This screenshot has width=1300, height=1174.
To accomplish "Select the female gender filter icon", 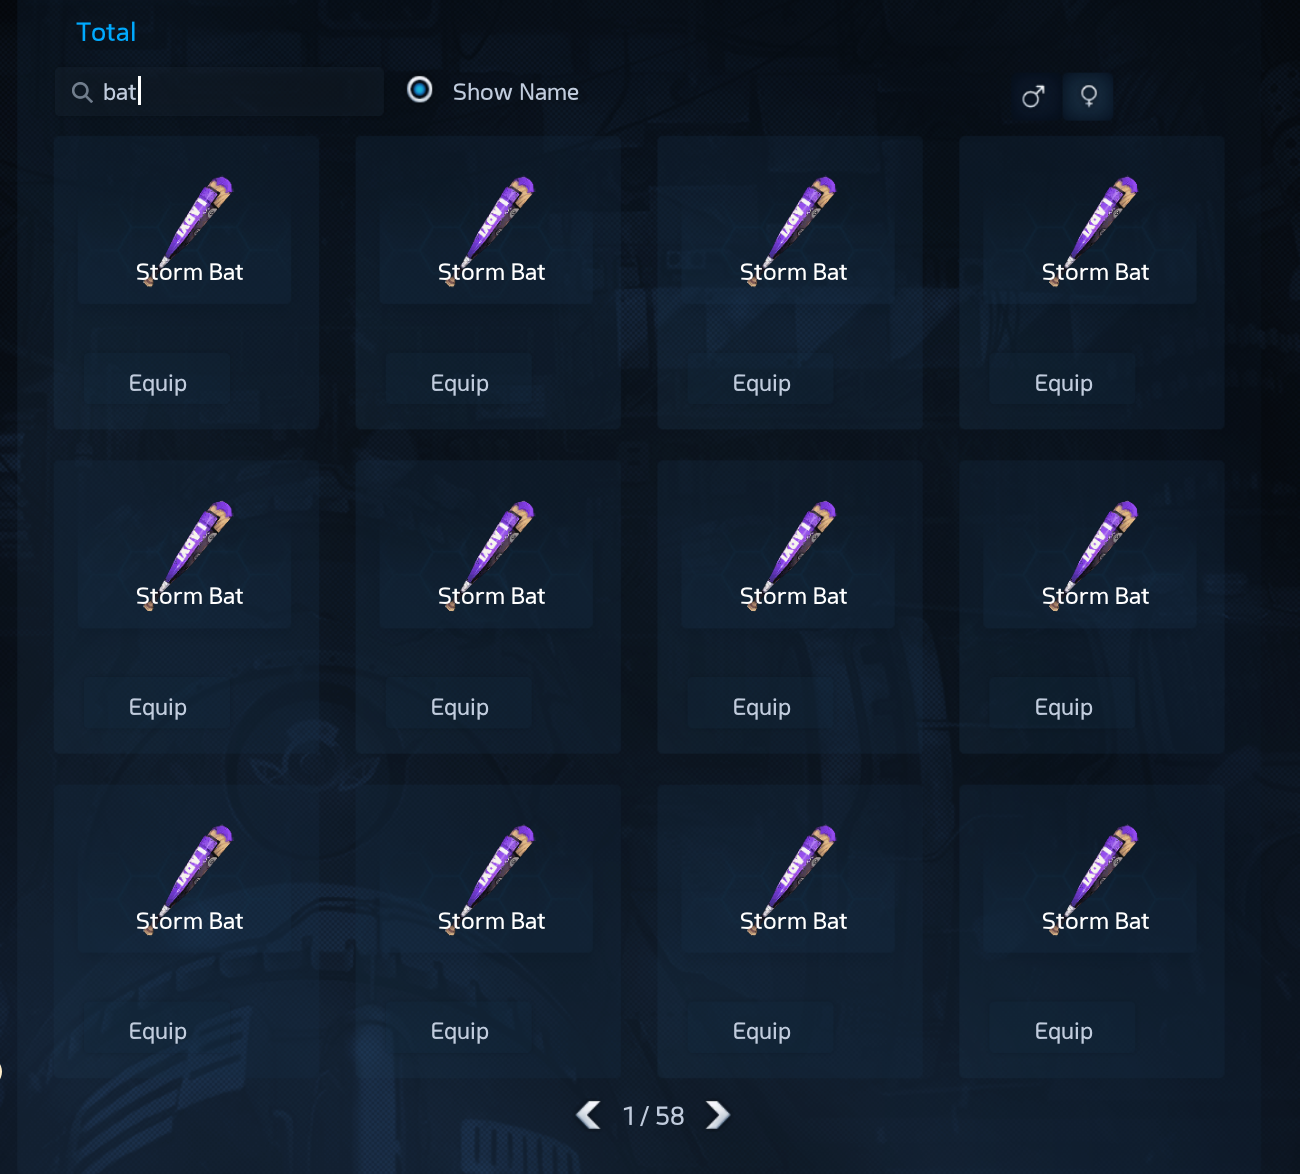I will pos(1088,96).
